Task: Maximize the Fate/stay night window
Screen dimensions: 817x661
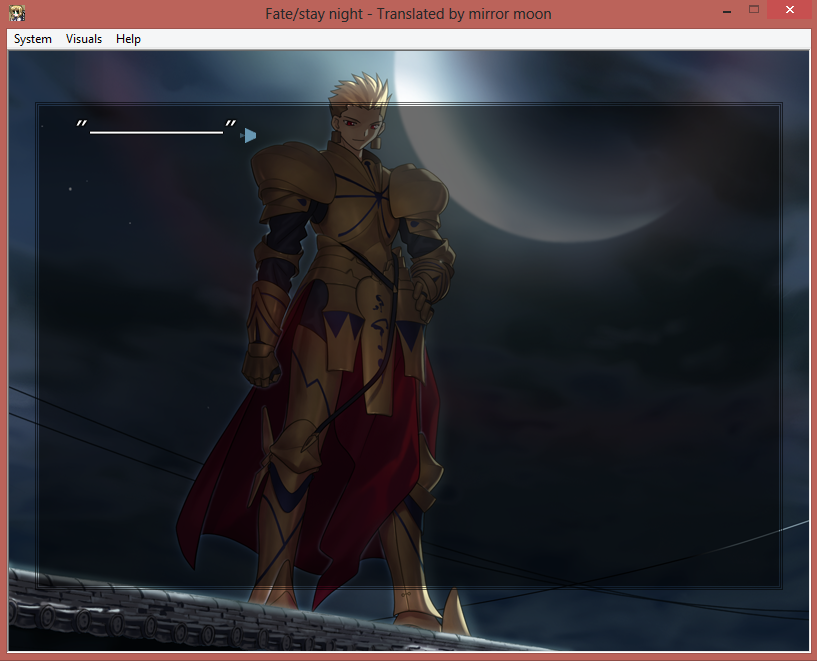Action: pos(753,10)
